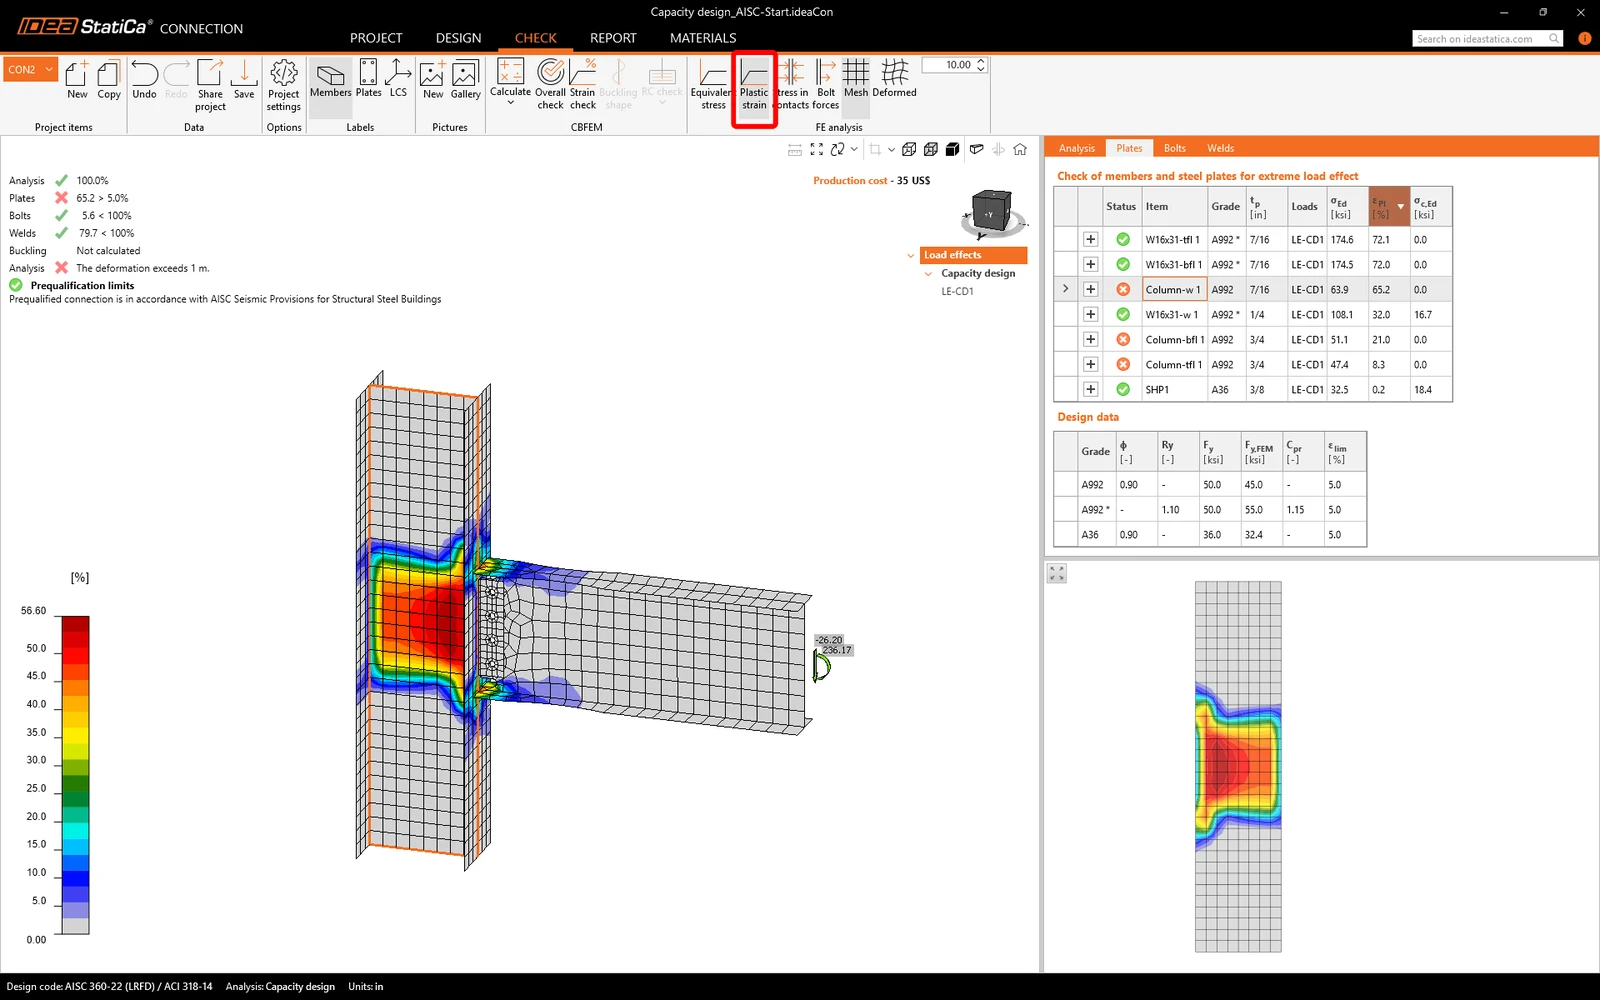Open the Calculate dropdown arrow
The width and height of the screenshot is (1600, 1000).
(x=510, y=103)
